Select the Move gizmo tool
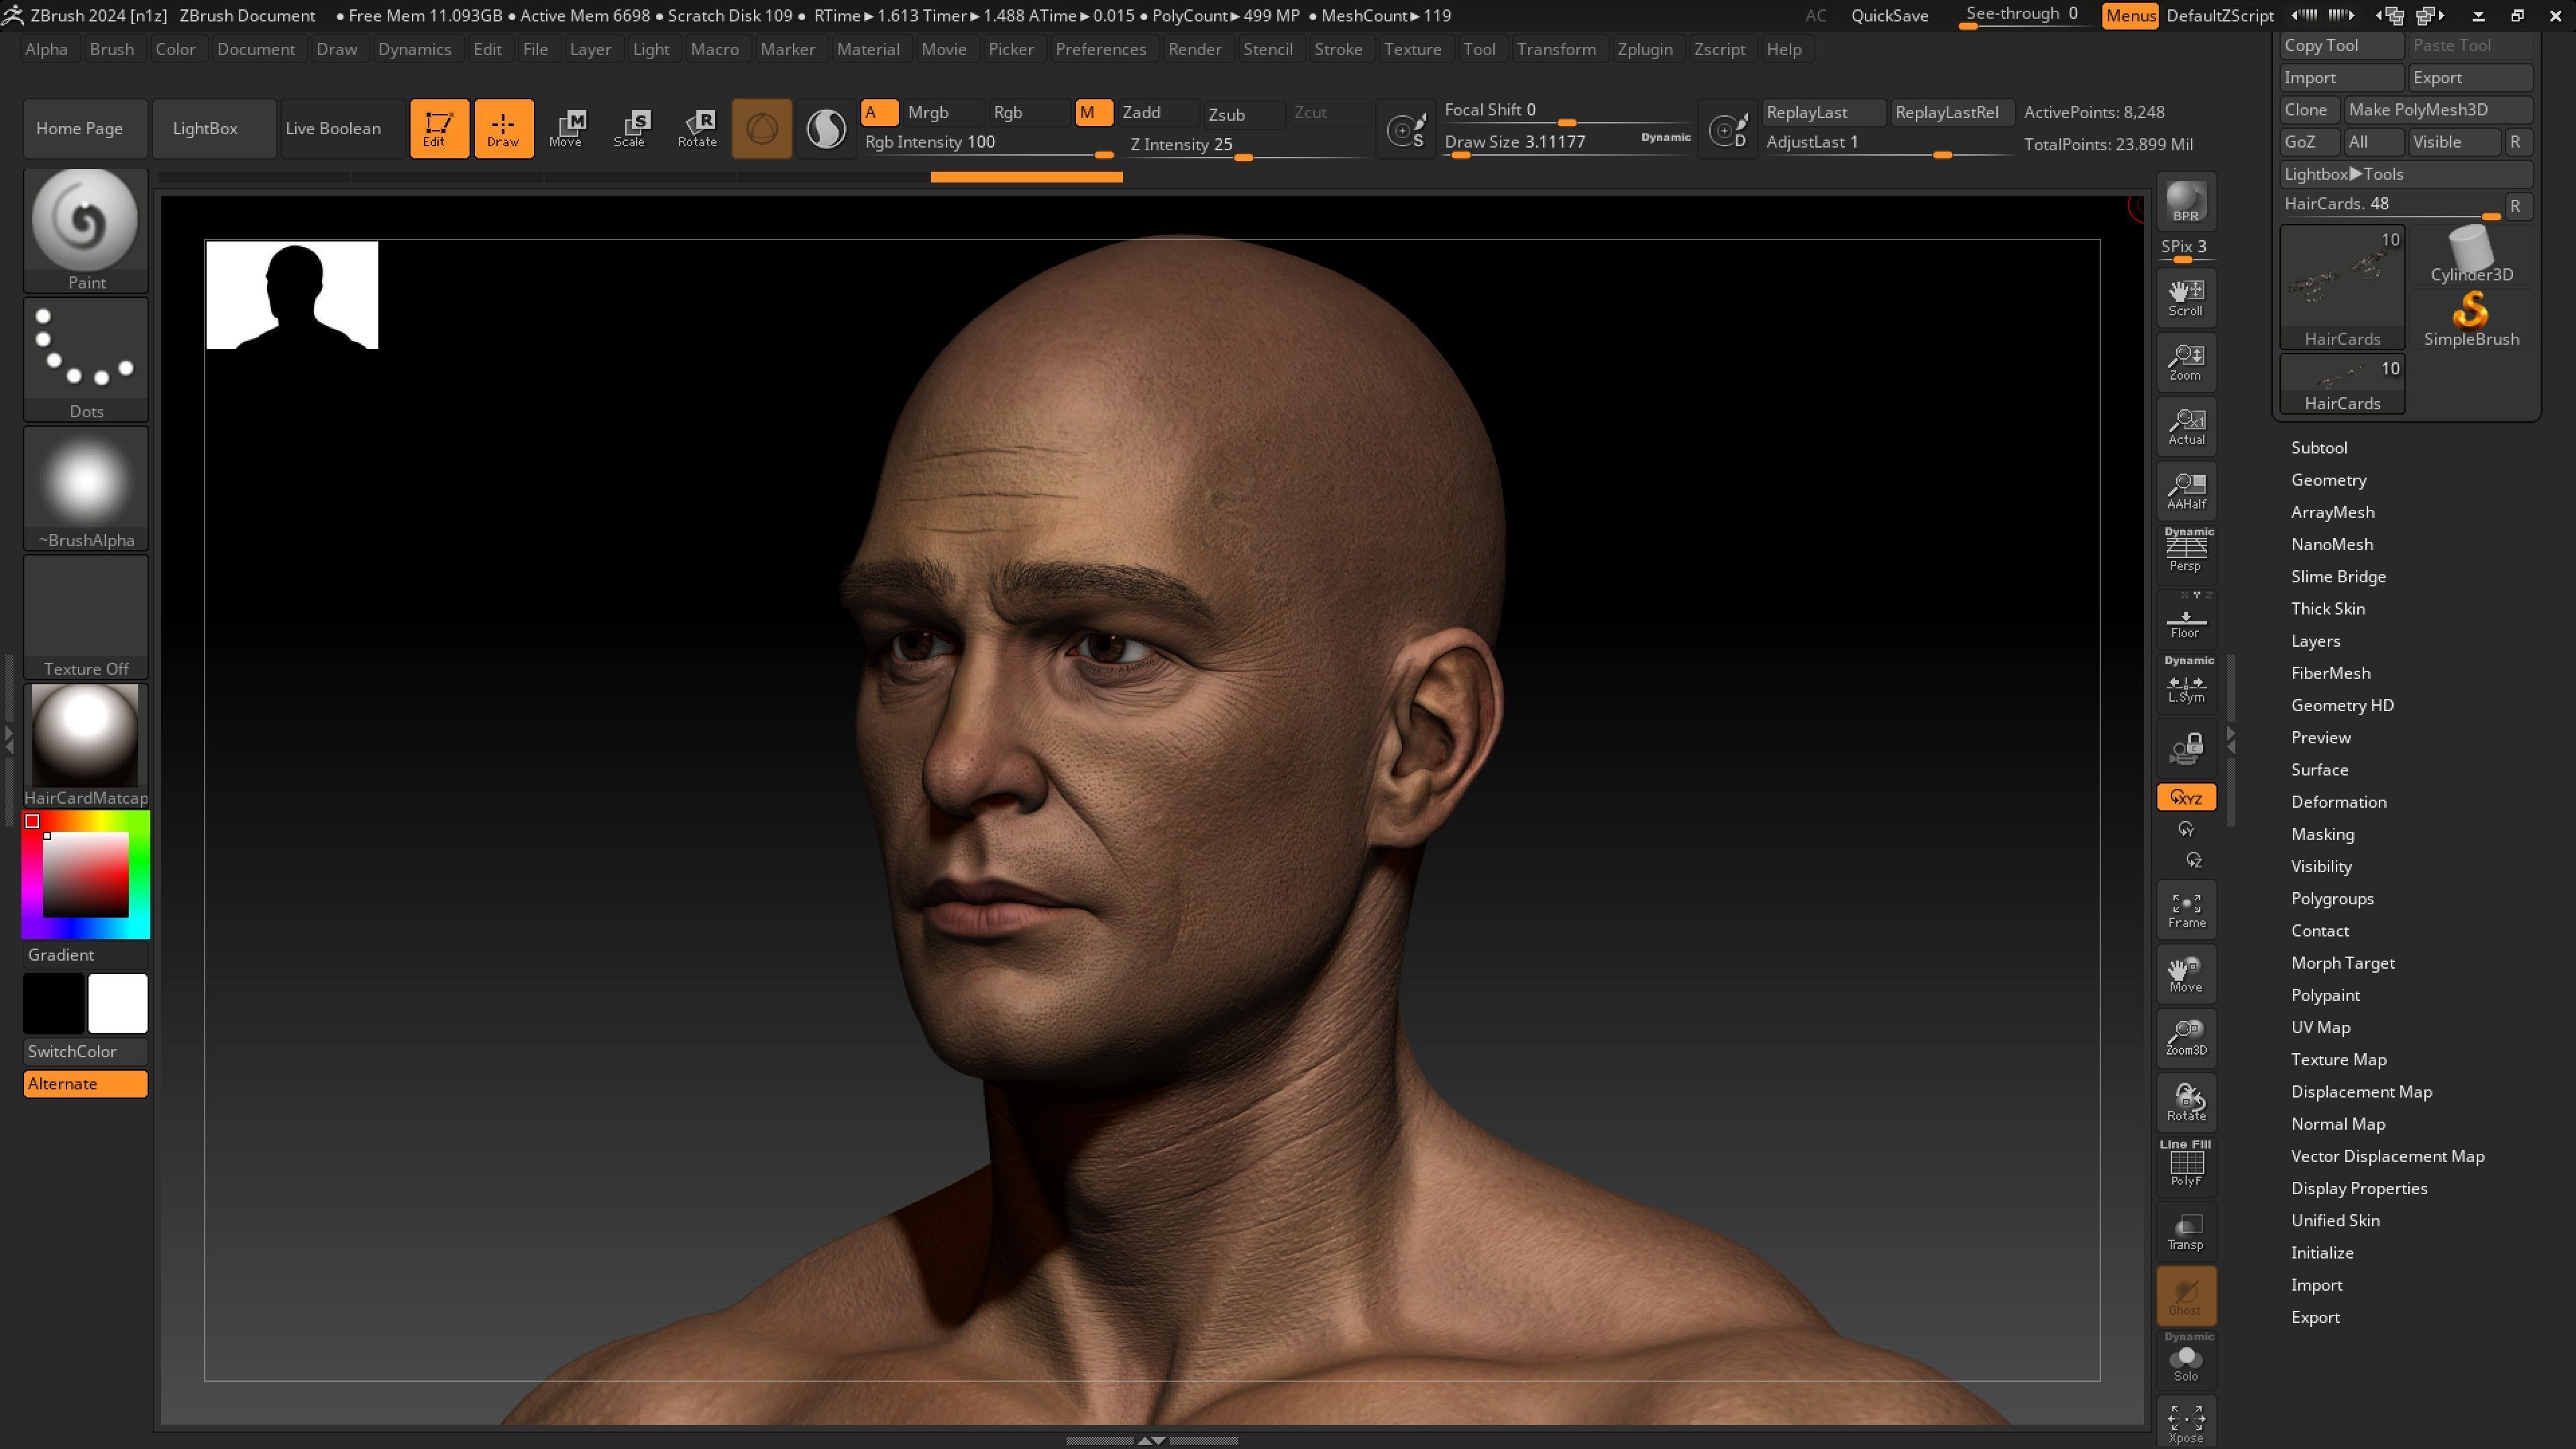2576x1449 pixels. click(567, 128)
